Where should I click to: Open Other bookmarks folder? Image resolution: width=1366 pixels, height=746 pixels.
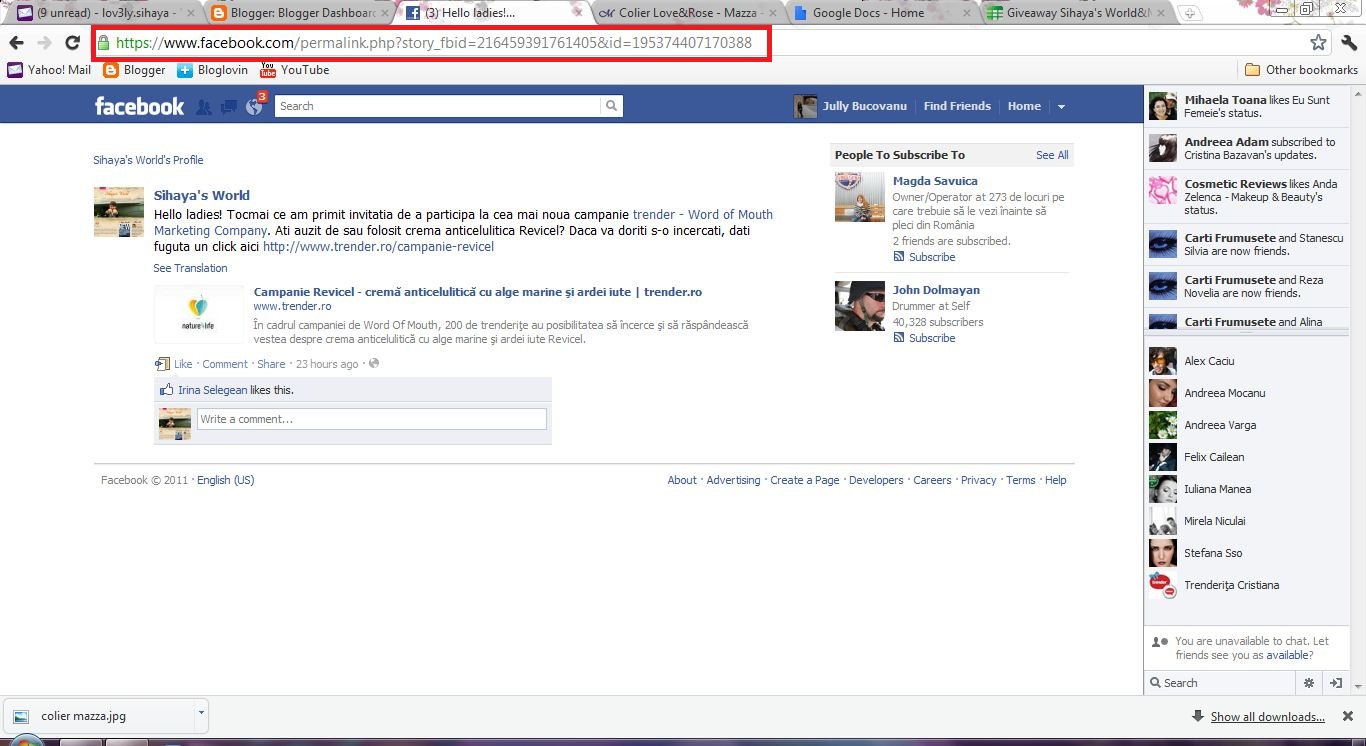coord(1301,70)
